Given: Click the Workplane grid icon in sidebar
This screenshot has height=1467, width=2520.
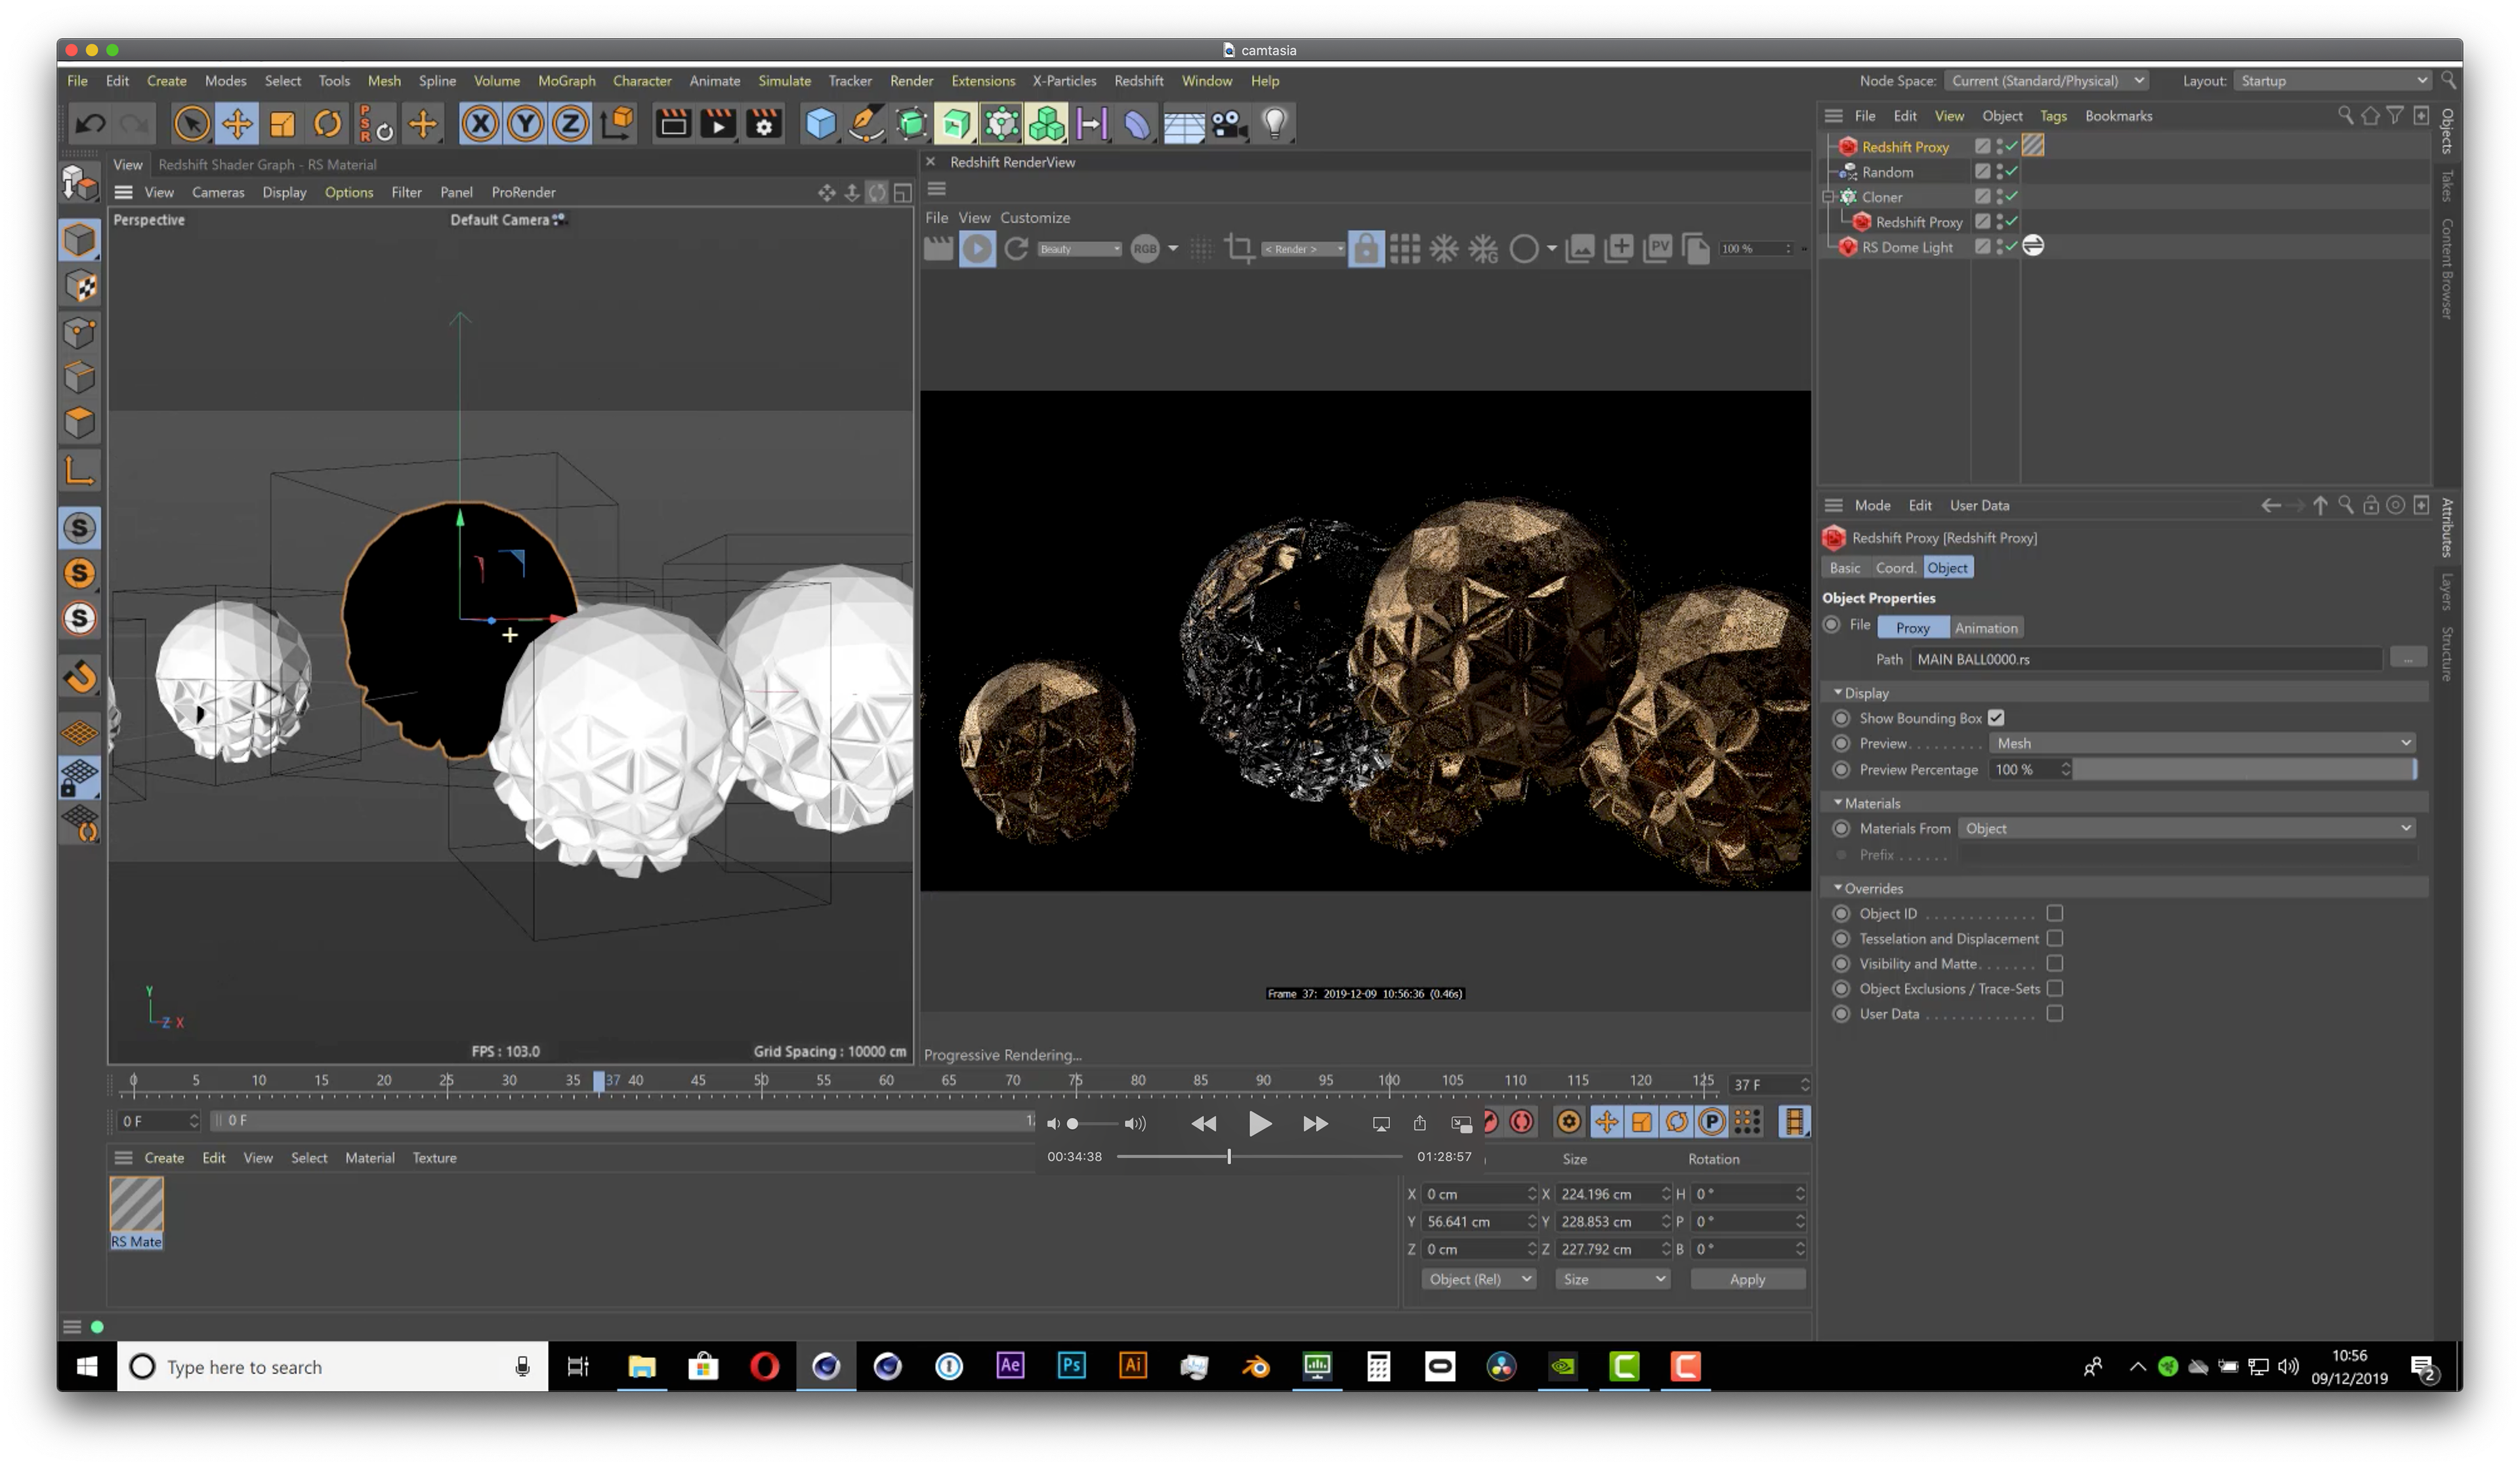Looking at the screenshot, I should [80, 733].
